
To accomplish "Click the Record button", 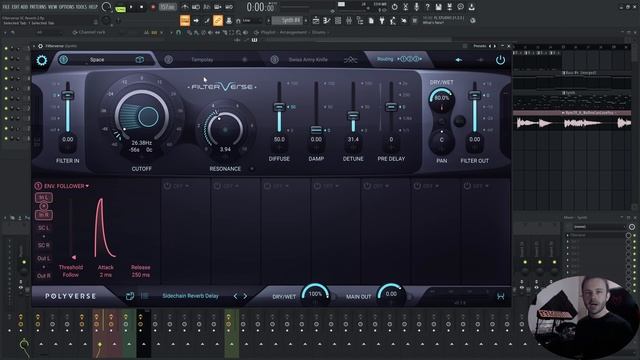I will click(153, 7).
